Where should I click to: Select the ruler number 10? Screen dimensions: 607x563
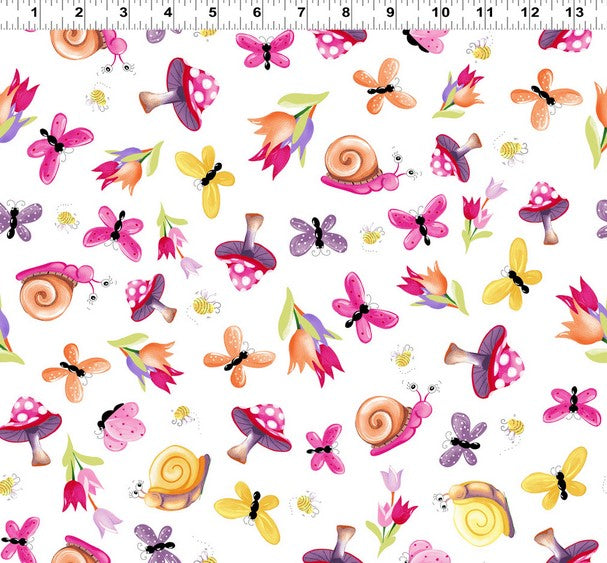[441, 12]
